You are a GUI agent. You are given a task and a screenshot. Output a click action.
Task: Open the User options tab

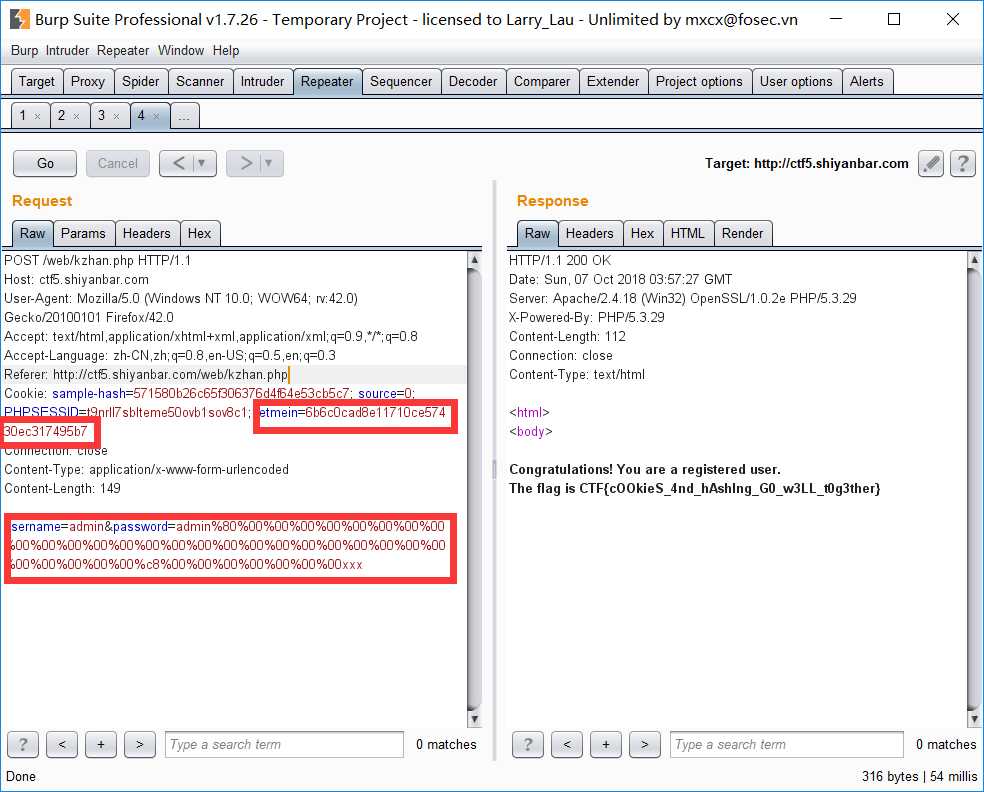click(x=796, y=82)
